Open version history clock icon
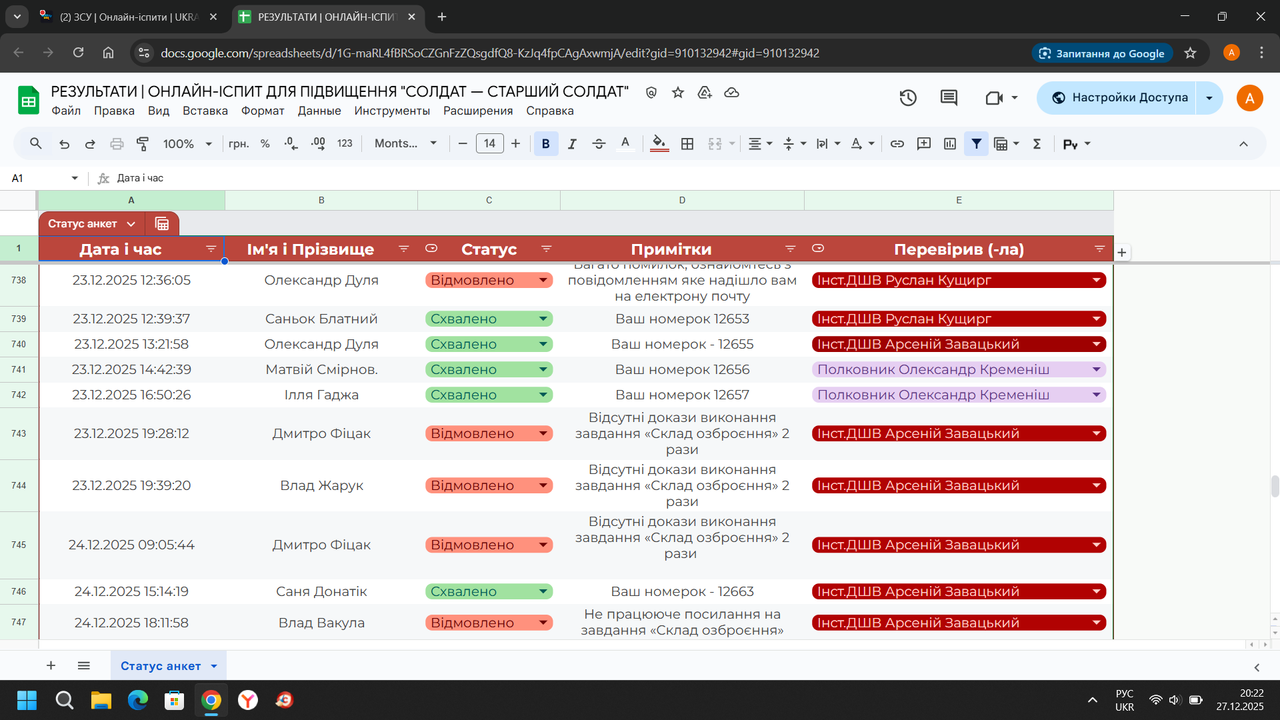This screenshot has height=720, width=1280. (908, 97)
